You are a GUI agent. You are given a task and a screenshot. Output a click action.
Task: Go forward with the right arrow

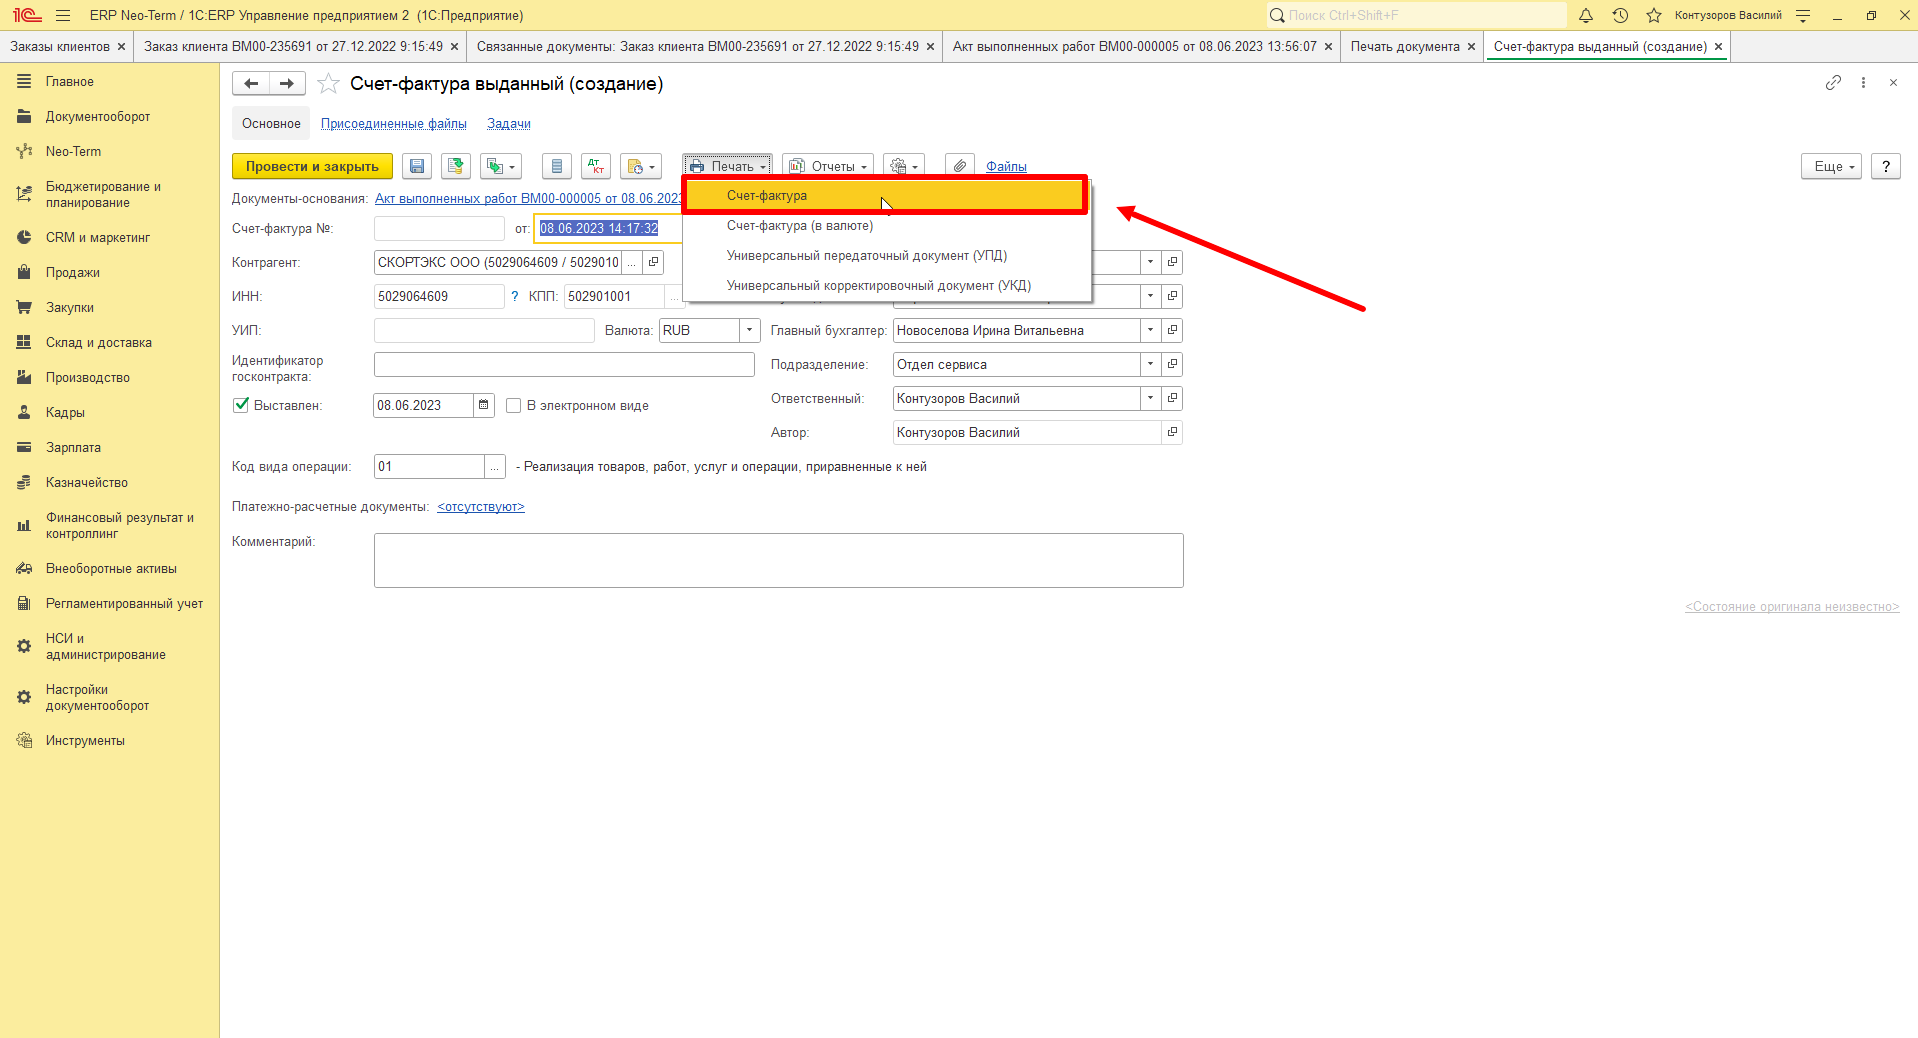click(287, 84)
